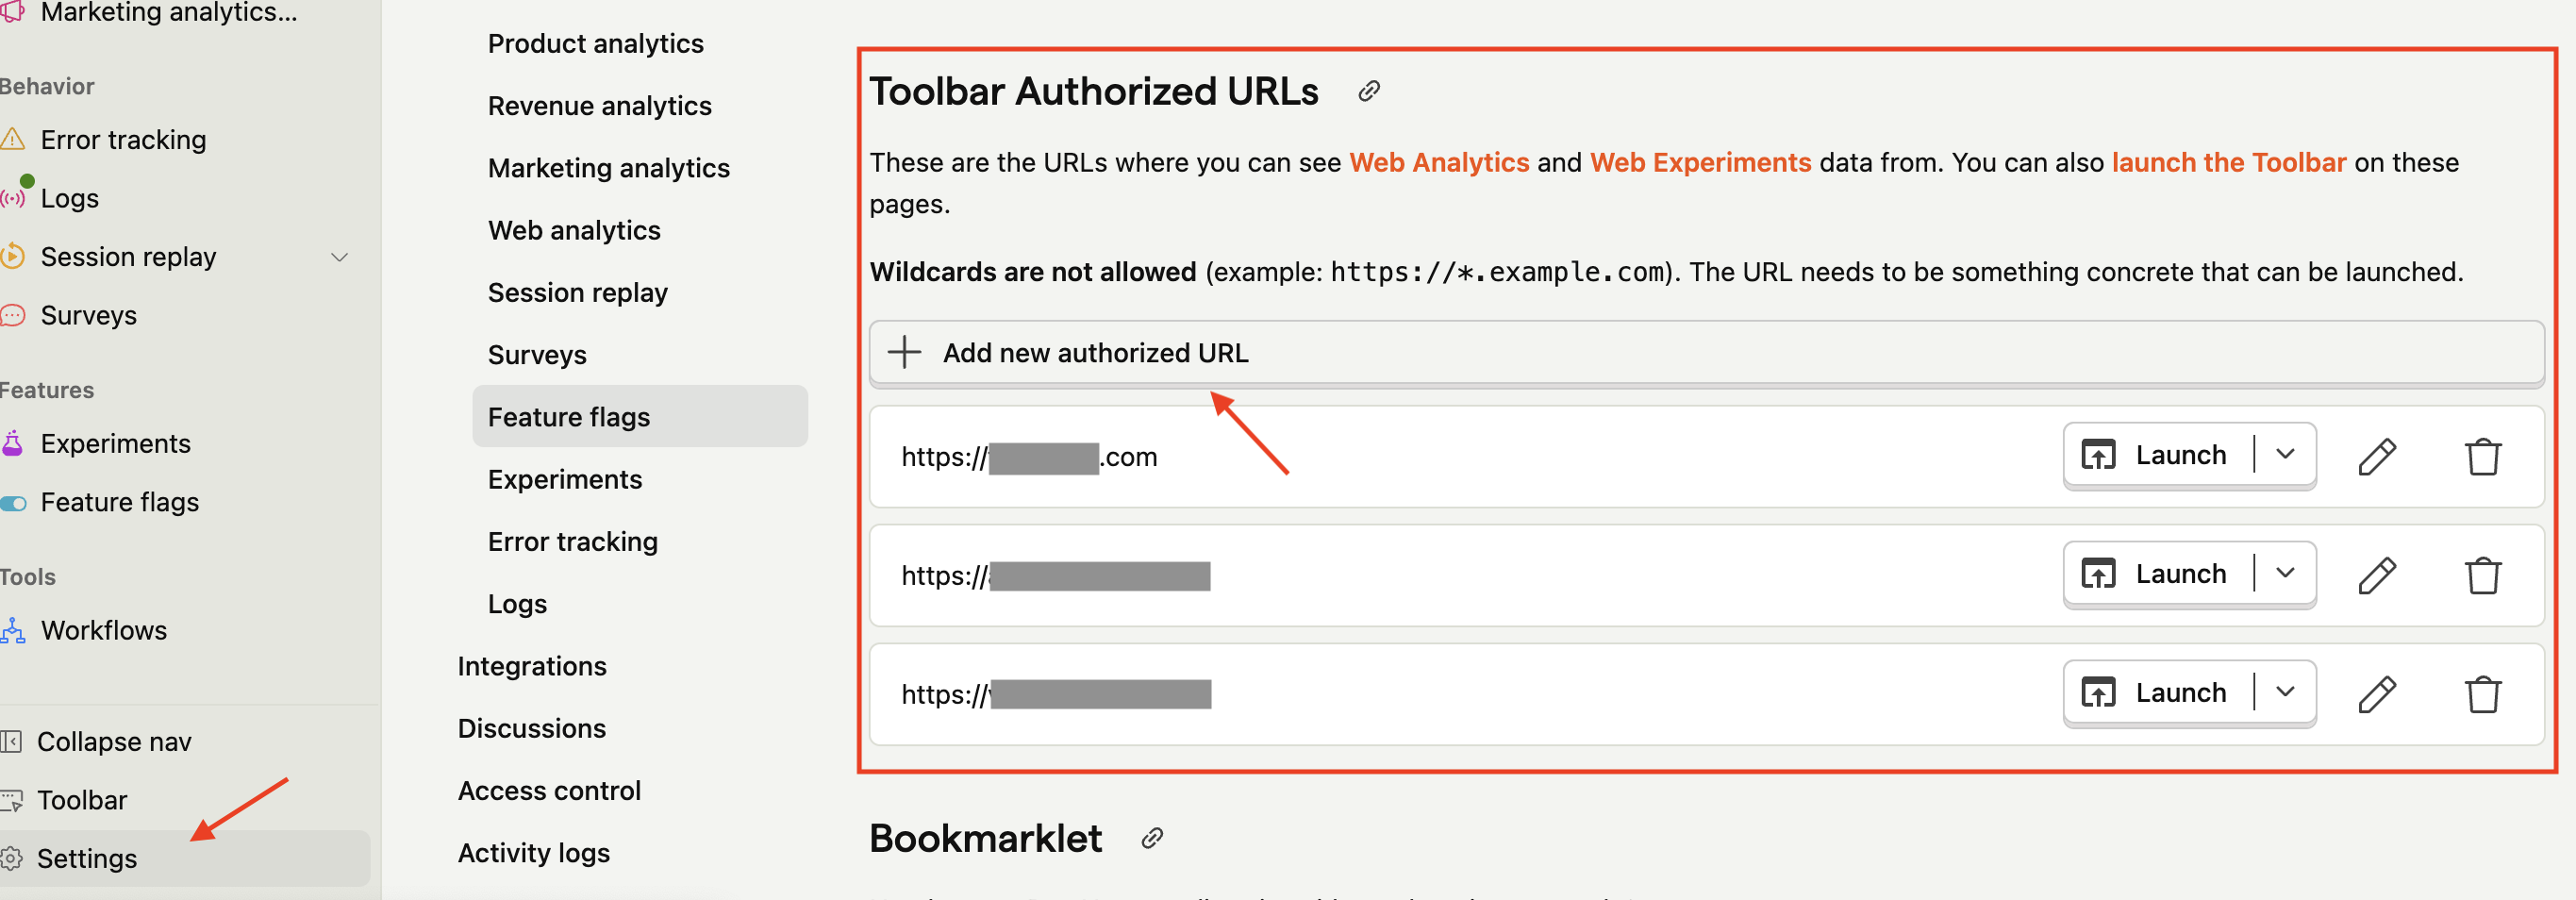
Task: Copy link icon next to Toolbar Authorized URLs heading
Action: click(x=1369, y=92)
